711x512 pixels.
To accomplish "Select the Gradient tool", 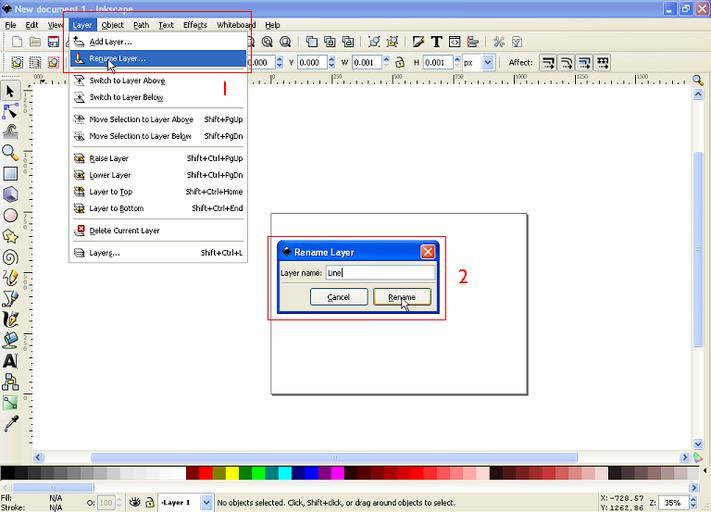I will coord(10,403).
